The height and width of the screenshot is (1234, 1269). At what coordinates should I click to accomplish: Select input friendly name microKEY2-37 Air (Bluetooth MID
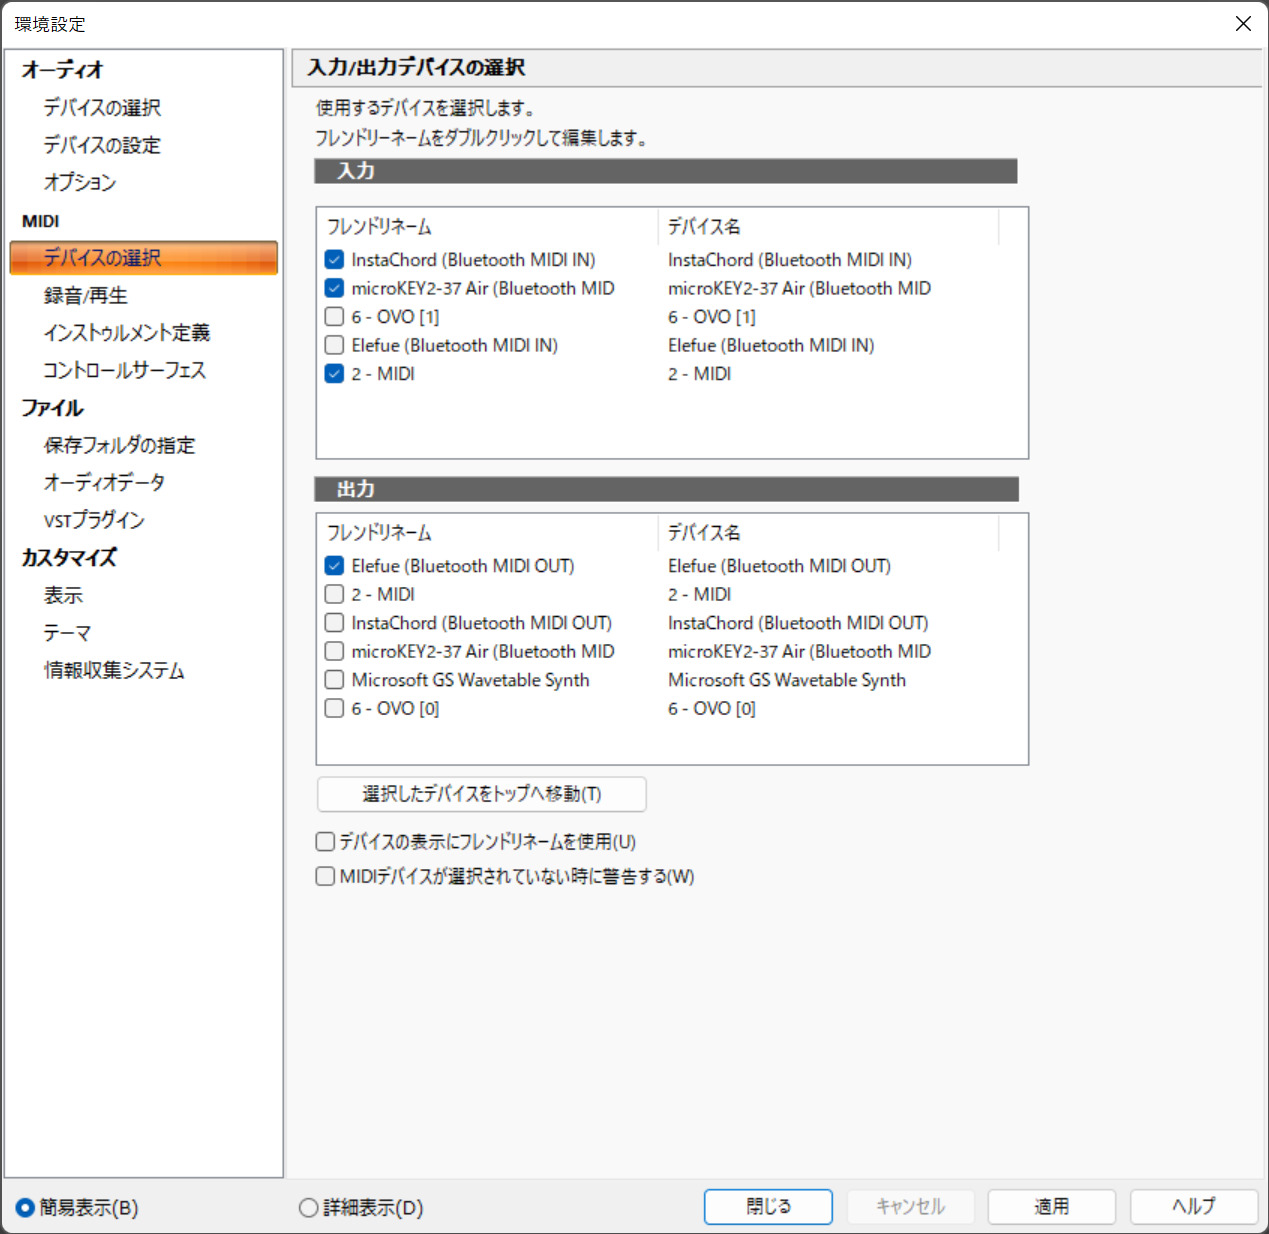click(x=483, y=288)
